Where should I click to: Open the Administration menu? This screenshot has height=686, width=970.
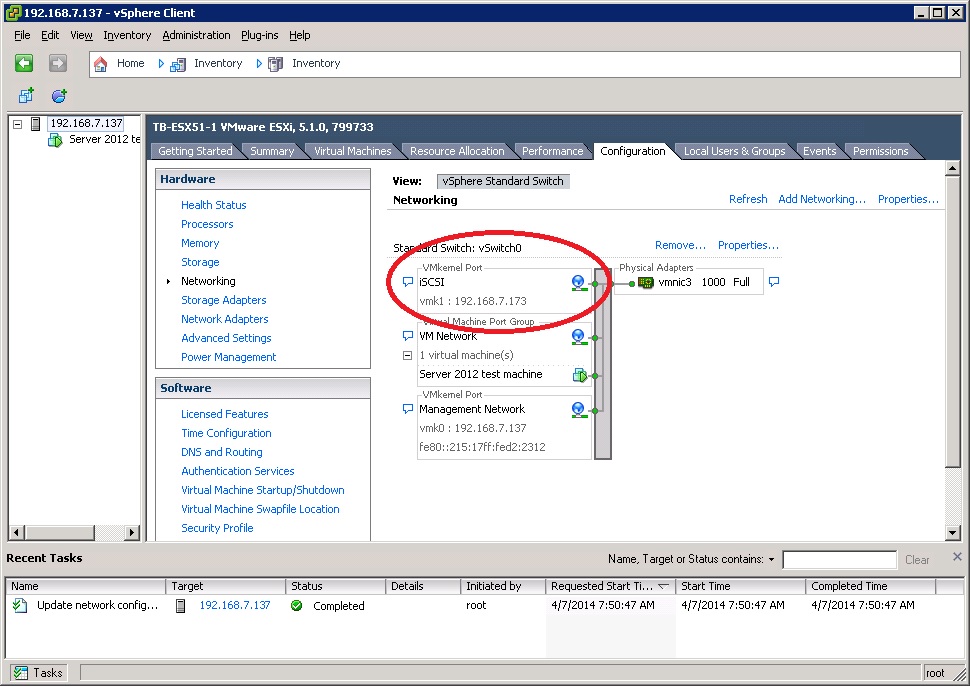coord(196,35)
